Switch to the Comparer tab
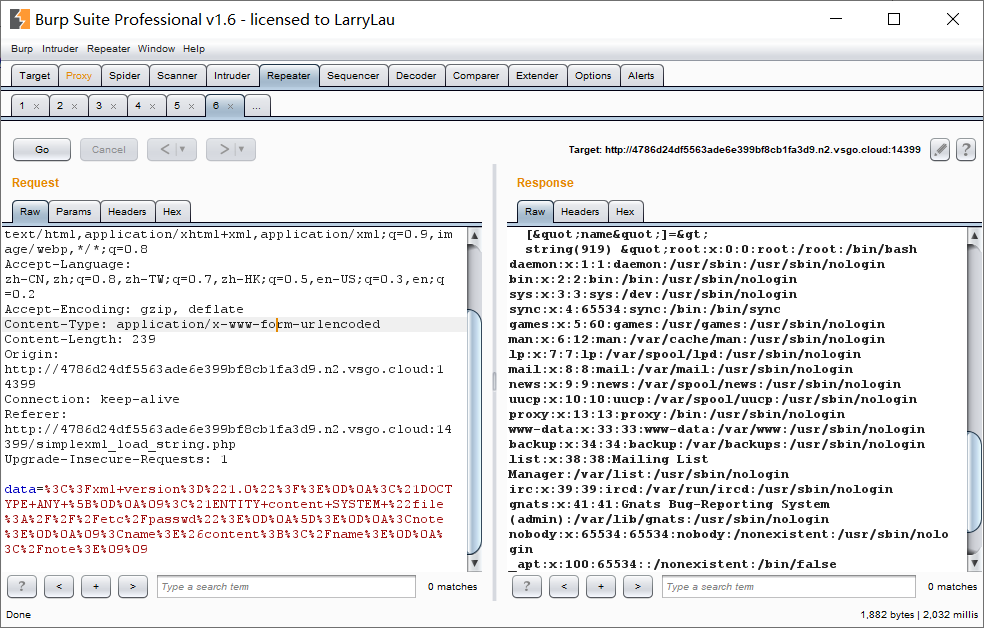The height and width of the screenshot is (628, 984). pyautogui.click(x=476, y=75)
